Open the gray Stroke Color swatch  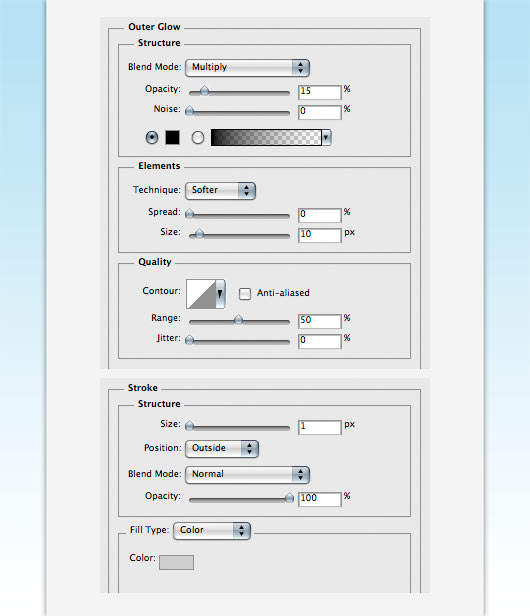[x=176, y=562]
